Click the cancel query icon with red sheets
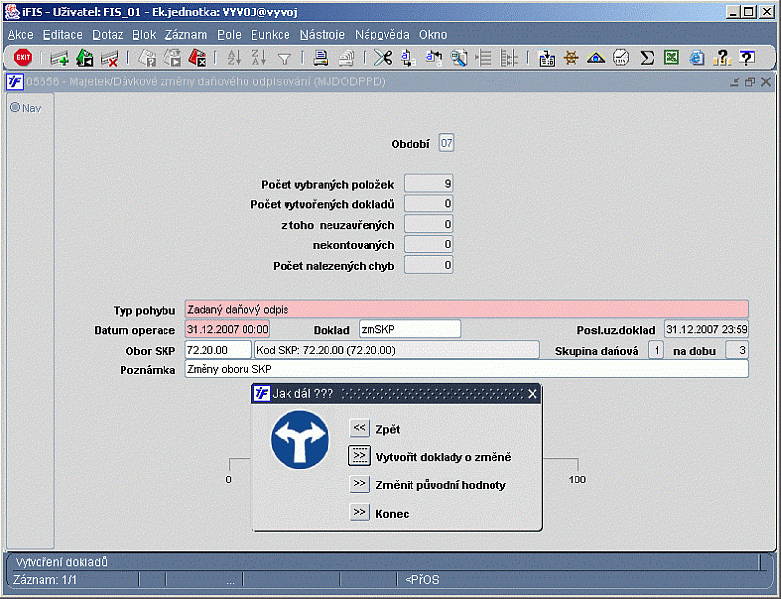The image size is (781, 599). (197, 58)
